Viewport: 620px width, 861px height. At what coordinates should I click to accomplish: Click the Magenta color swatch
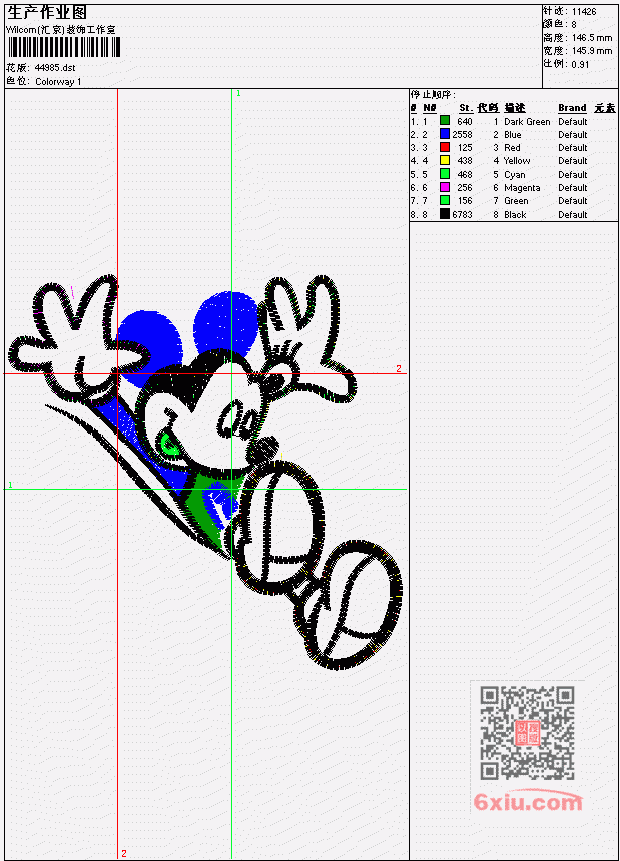(x=445, y=187)
